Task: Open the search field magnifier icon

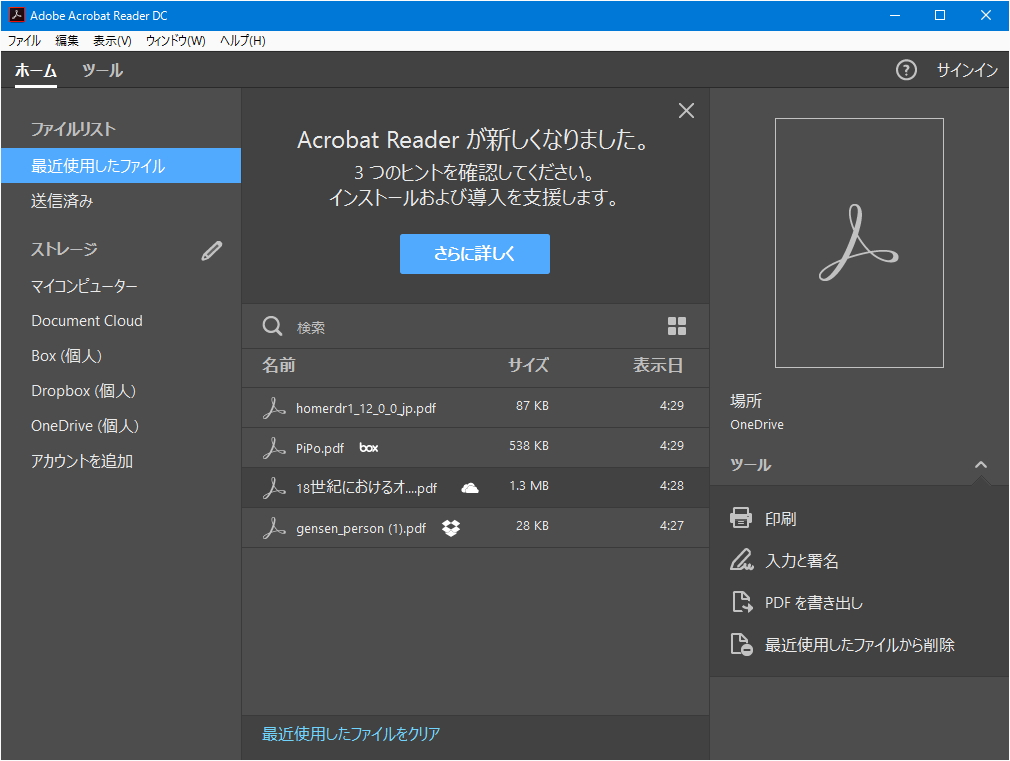Action: (271, 326)
